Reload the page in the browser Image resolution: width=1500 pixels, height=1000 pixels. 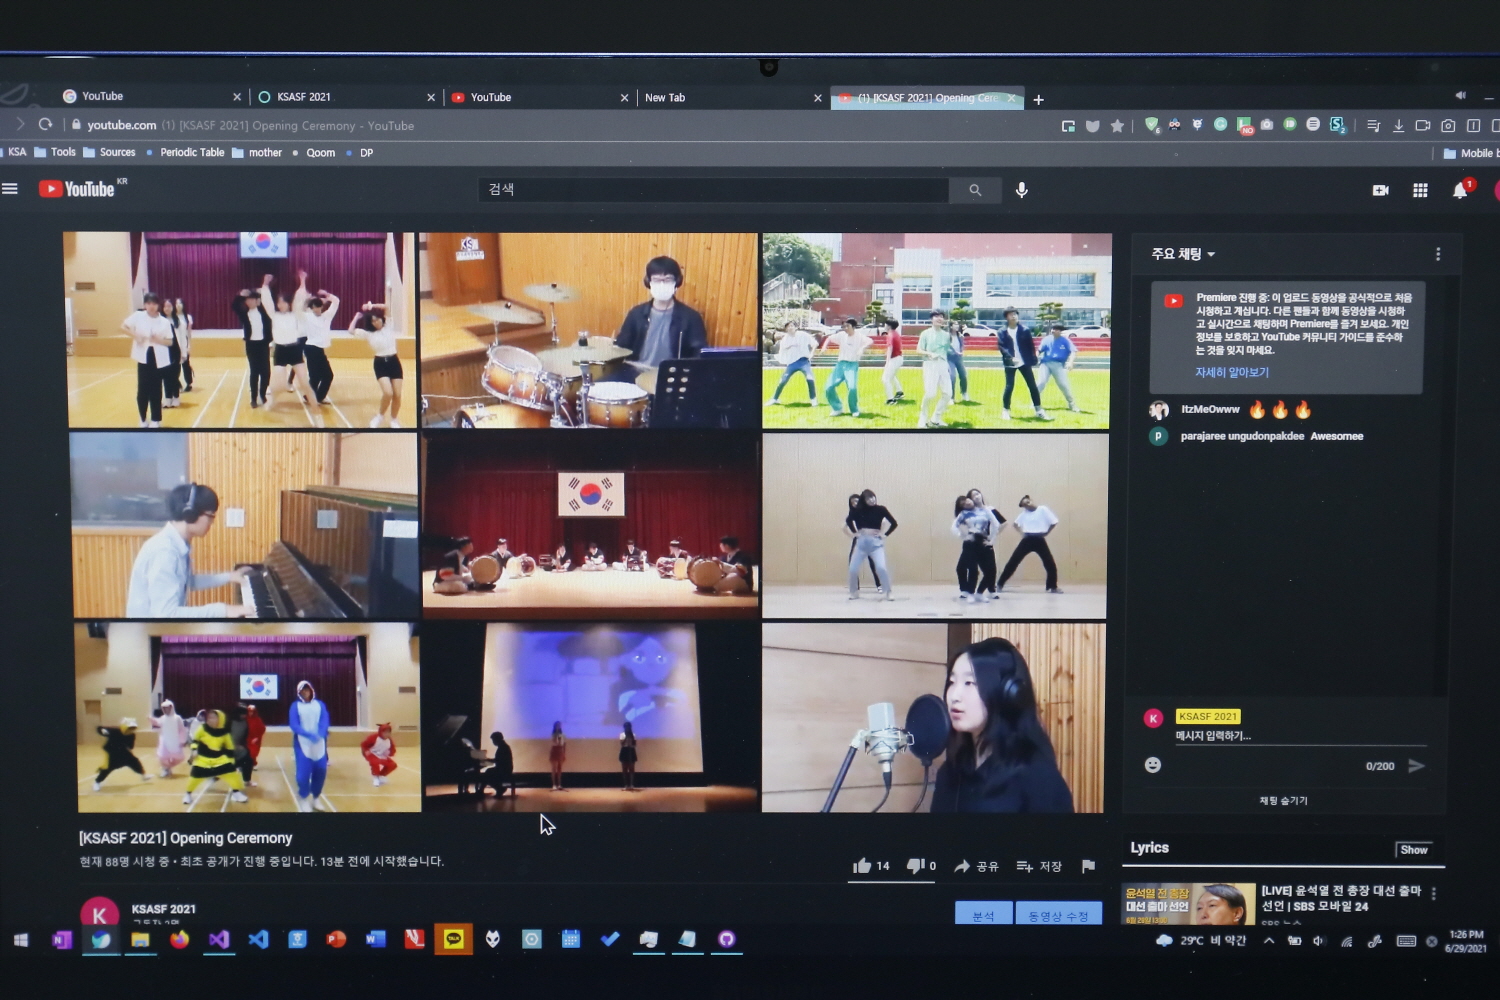pos(45,124)
